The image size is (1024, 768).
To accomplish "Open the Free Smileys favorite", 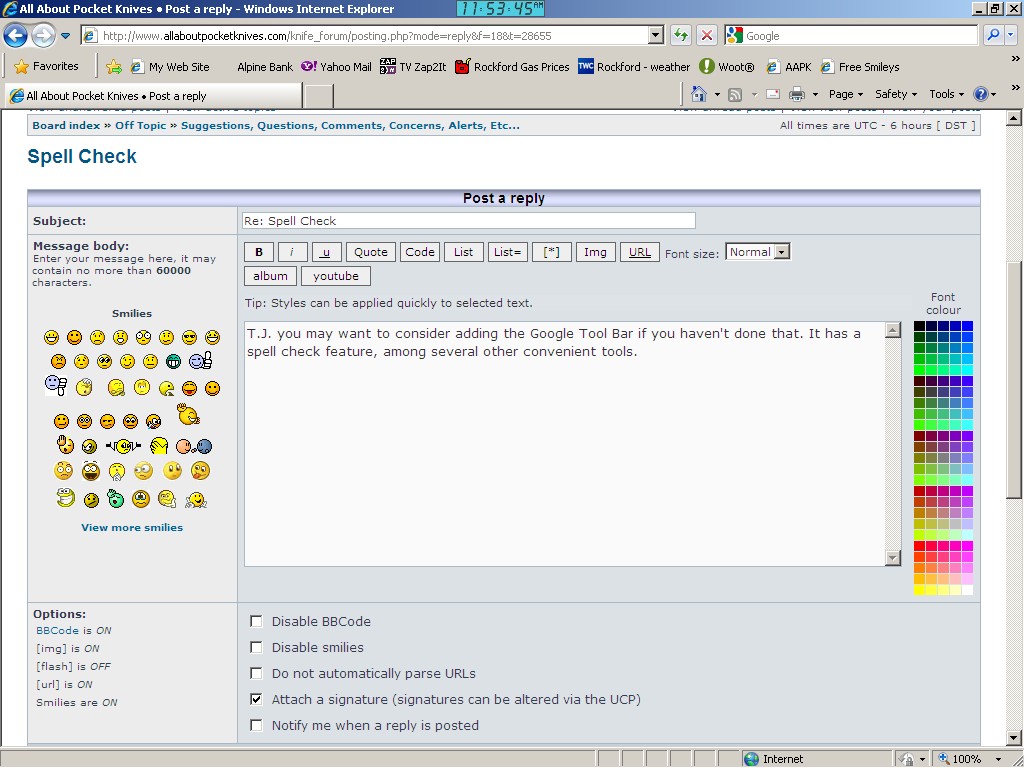I will click(x=860, y=67).
